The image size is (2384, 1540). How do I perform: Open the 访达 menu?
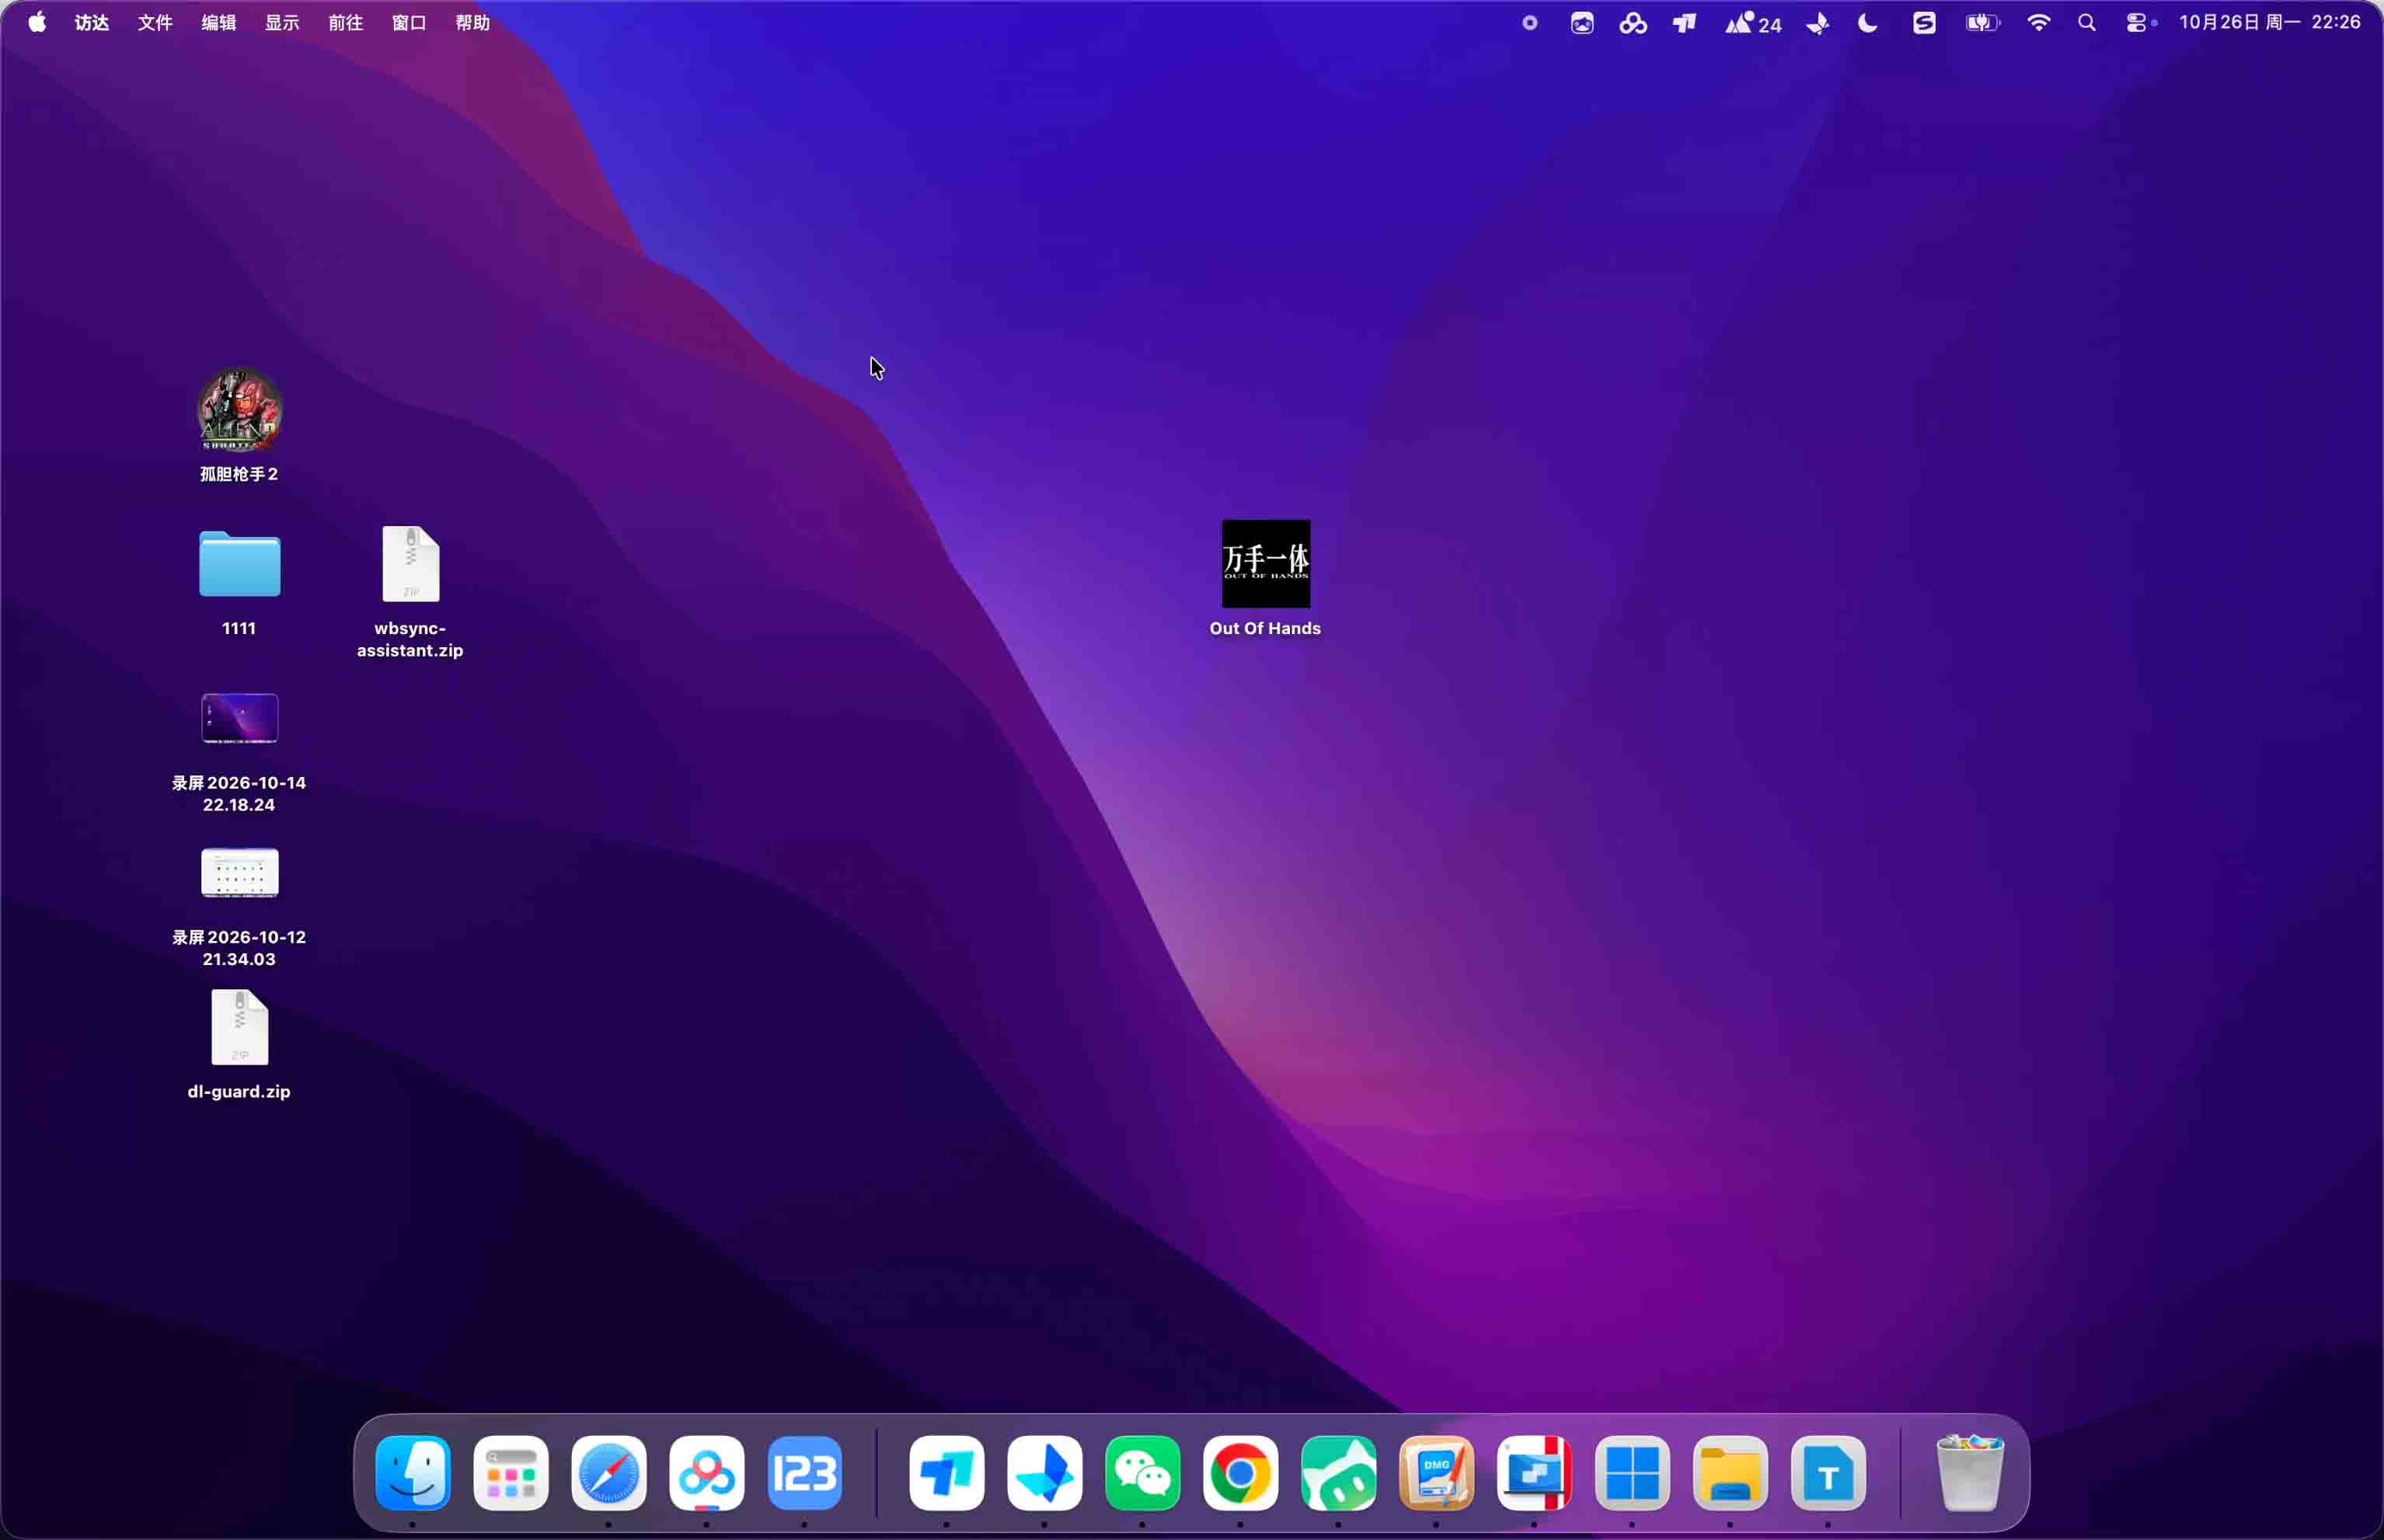(x=92, y=22)
